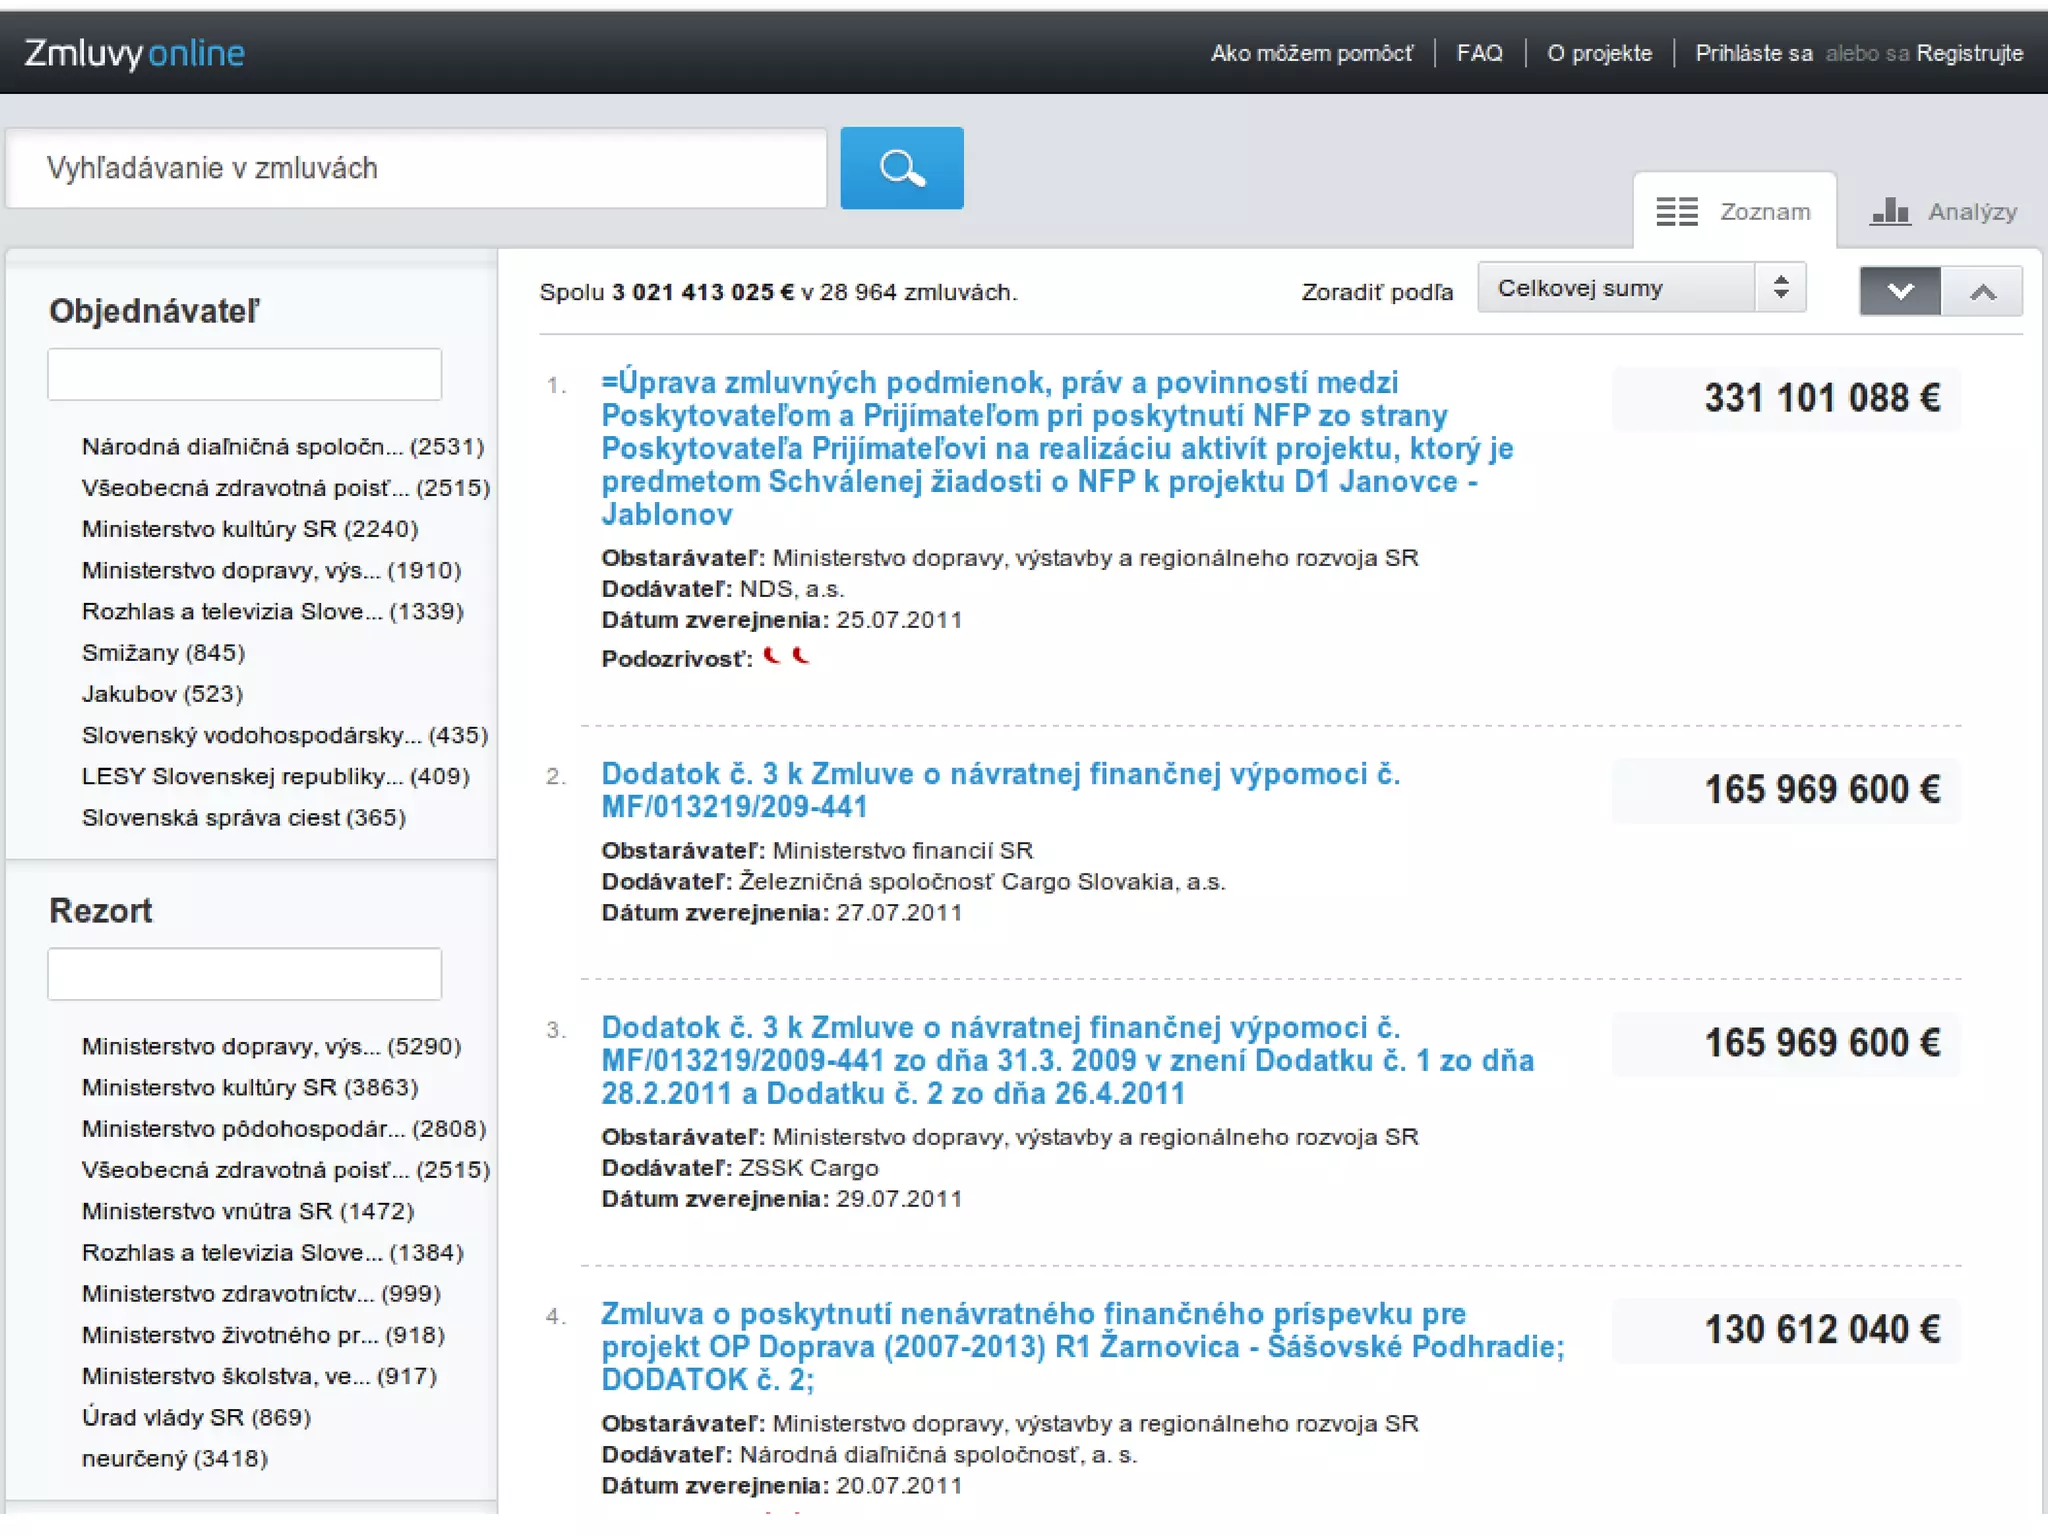This screenshot has width=2048, height=1536.
Task: Click the Registrujte registration link
Action: coord(1969,53)
